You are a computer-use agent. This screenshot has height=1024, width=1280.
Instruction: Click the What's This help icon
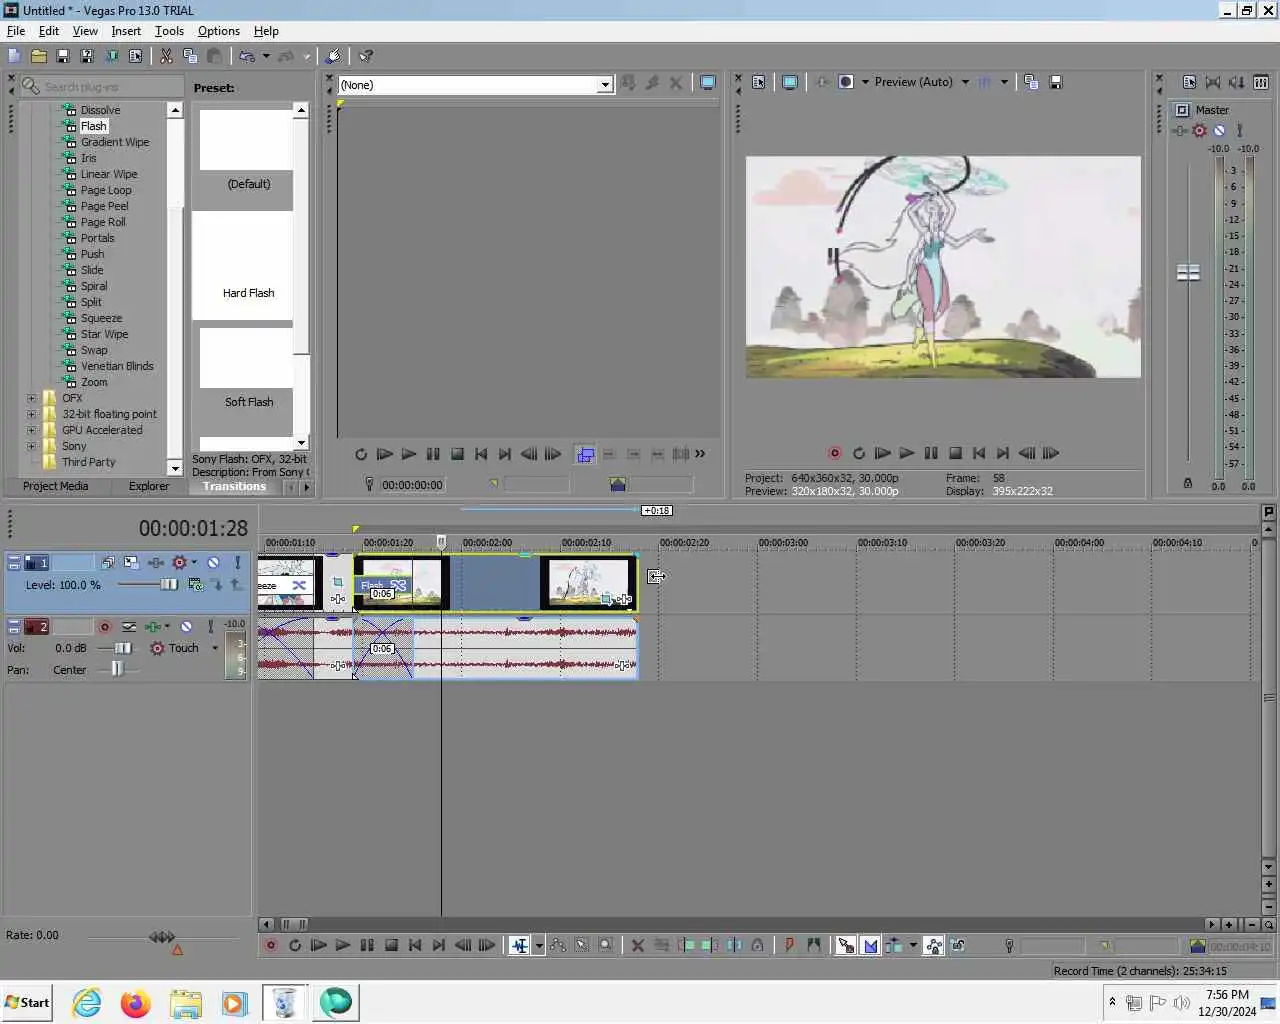(x=366, y=56)
